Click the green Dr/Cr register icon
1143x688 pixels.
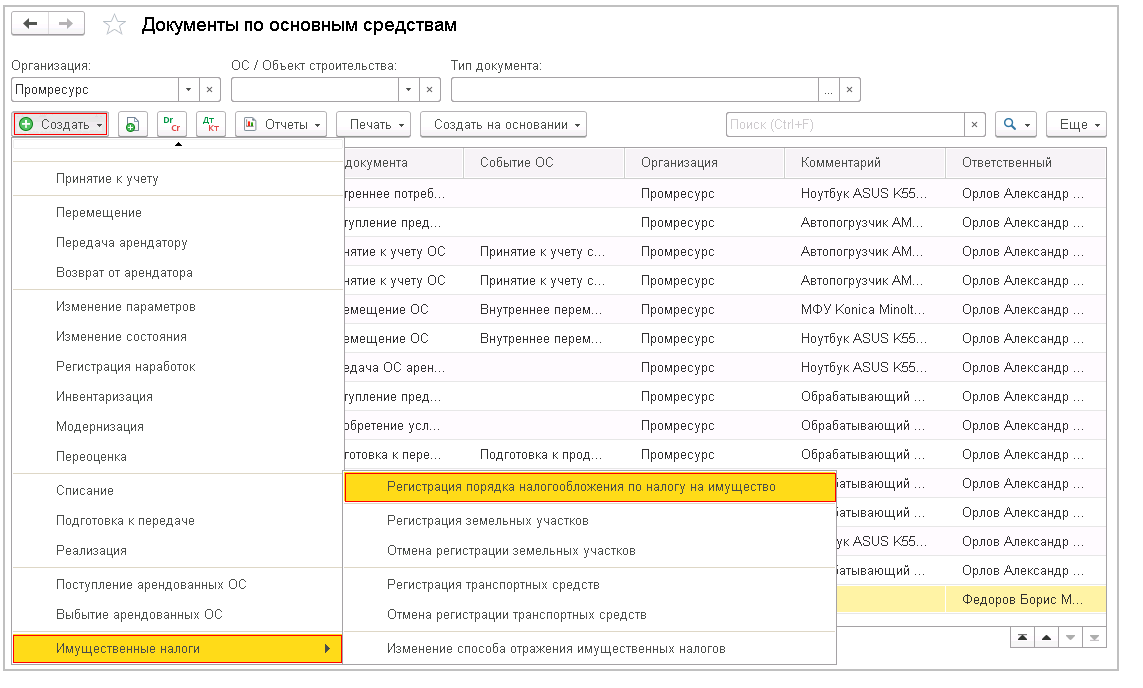click(172, 125)
